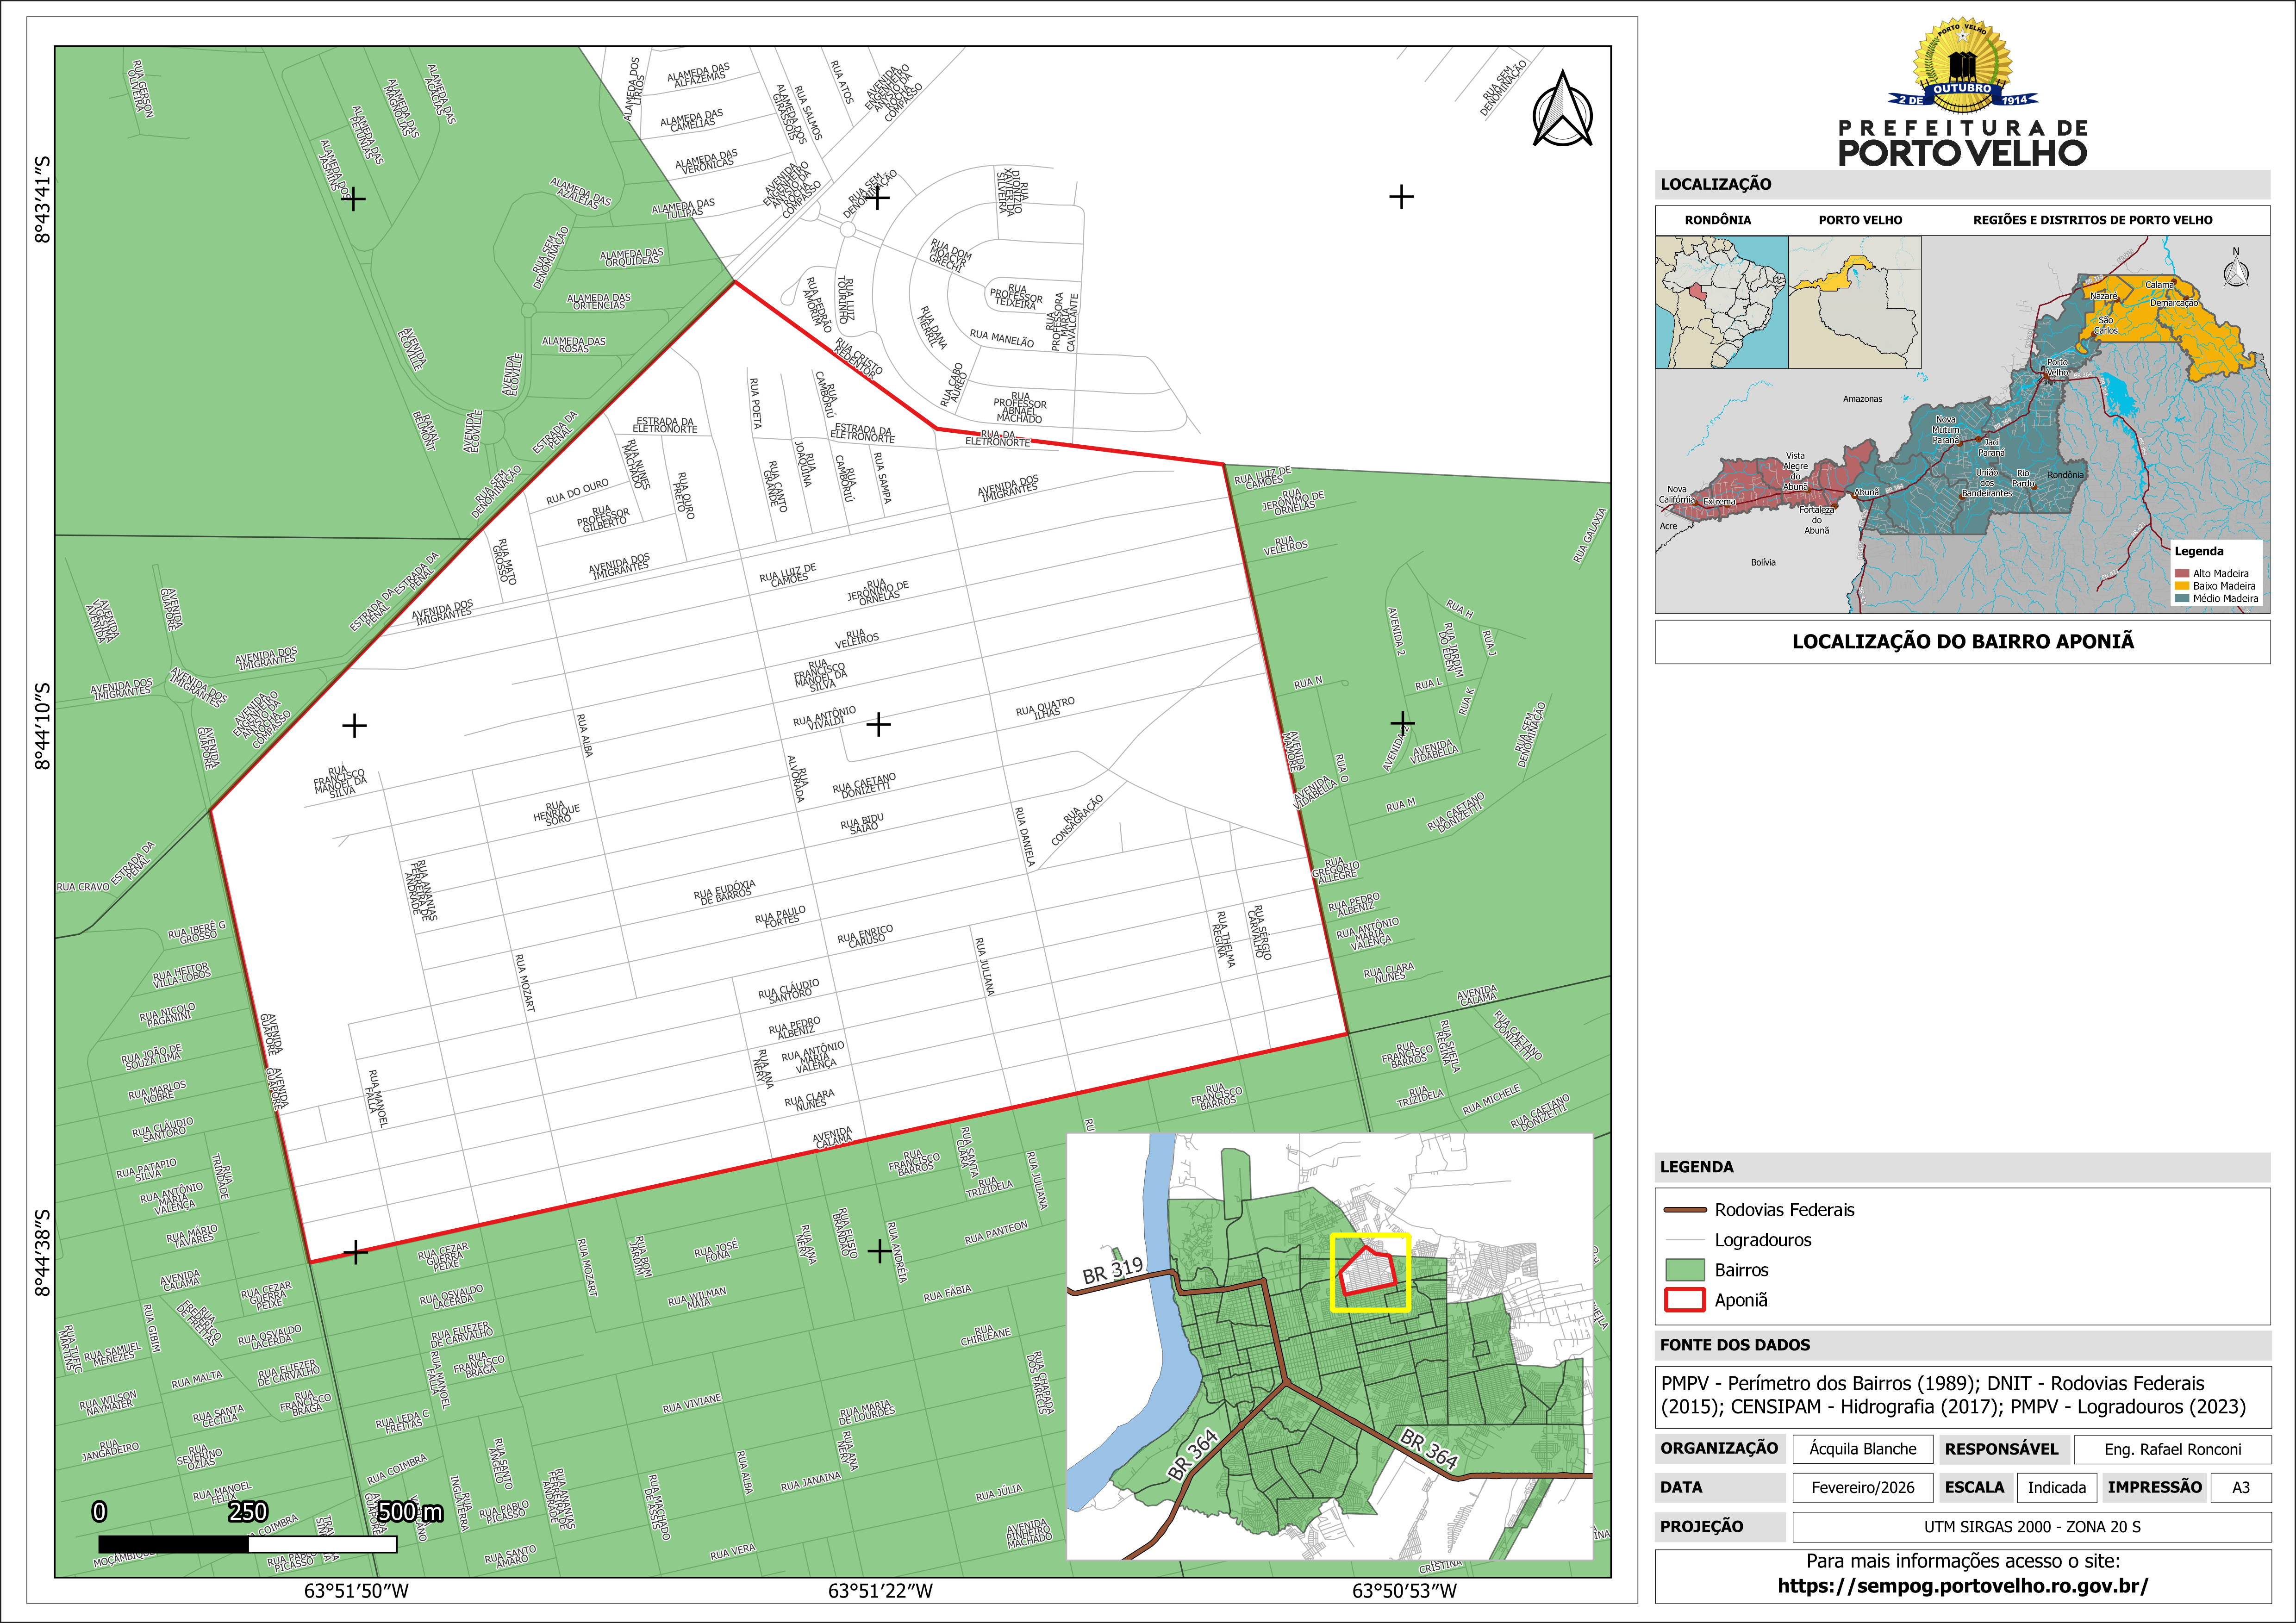Click the Rodovias Federais brown line symbol
2296x1623 pixels.
pos(1685,1210)
